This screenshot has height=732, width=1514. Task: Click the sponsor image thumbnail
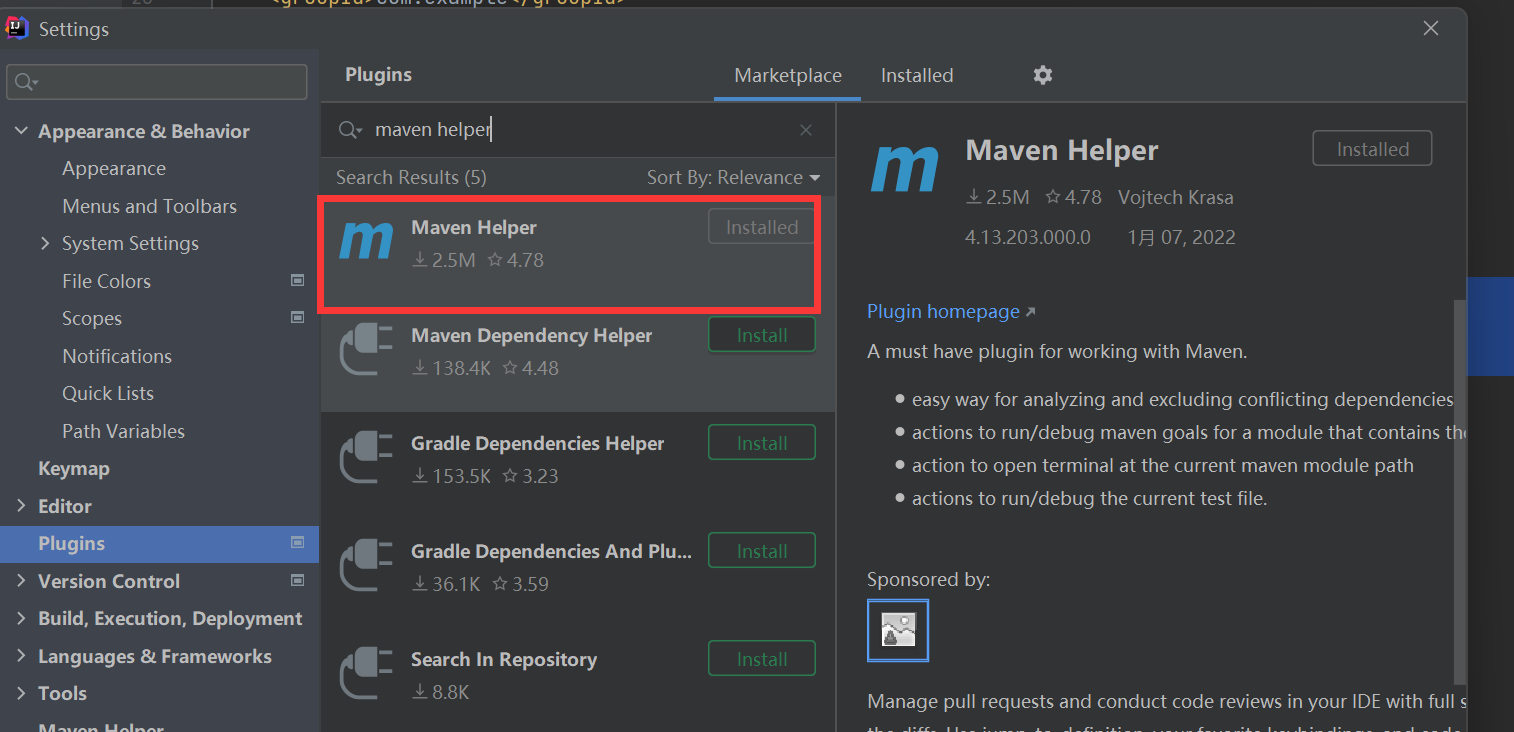tap(898, 631)
